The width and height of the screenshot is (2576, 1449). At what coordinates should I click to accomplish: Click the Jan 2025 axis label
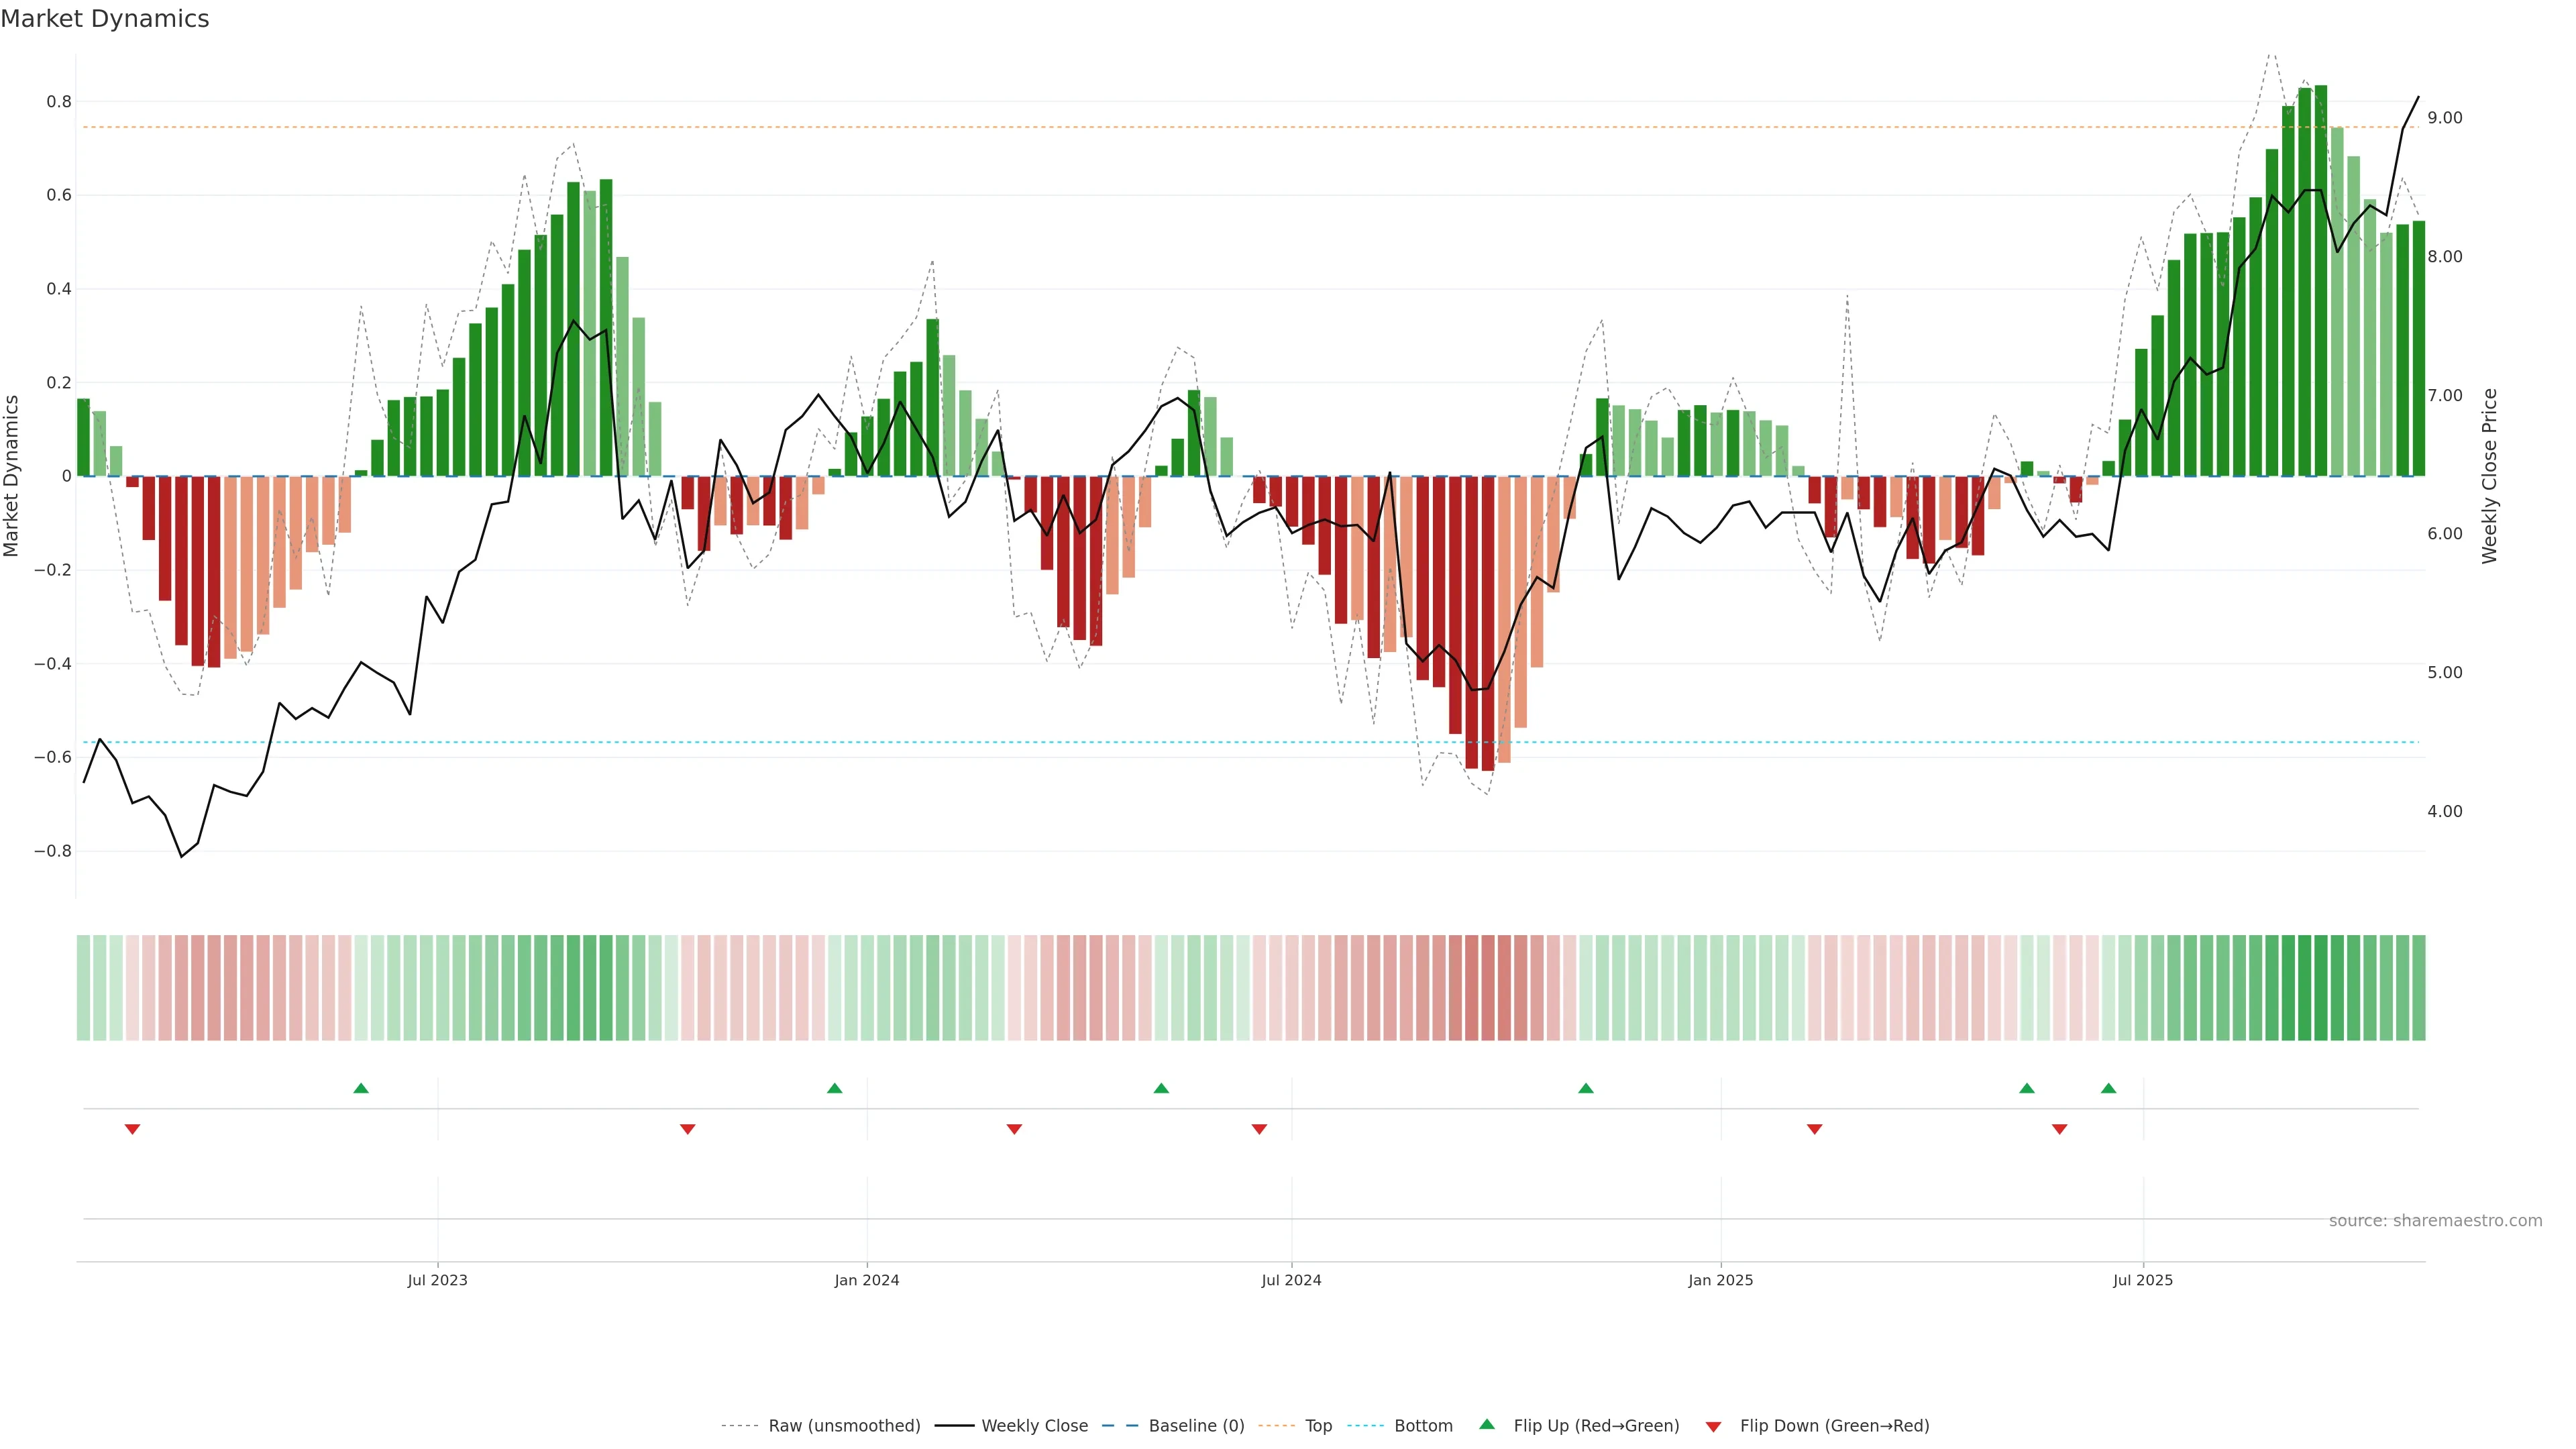(x=1720, y=1280)
